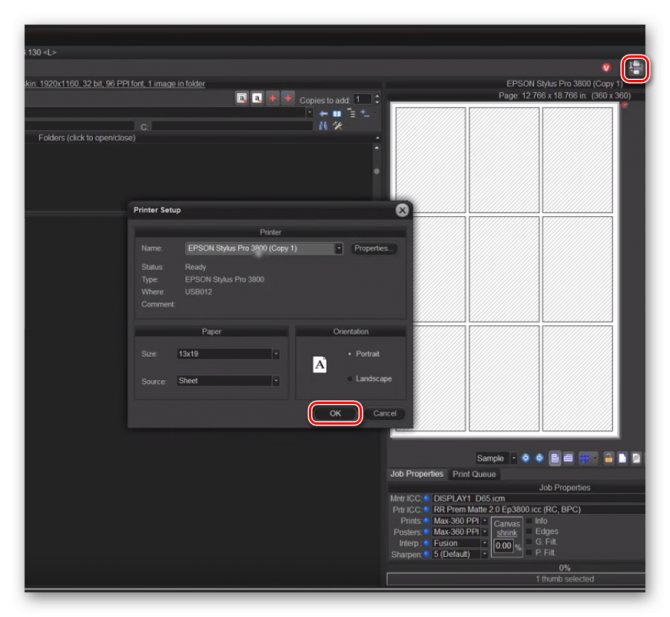Click the binoculars search icon
Image resolution: width=670 pixels, height=617 pixels.
pos(323,126)
